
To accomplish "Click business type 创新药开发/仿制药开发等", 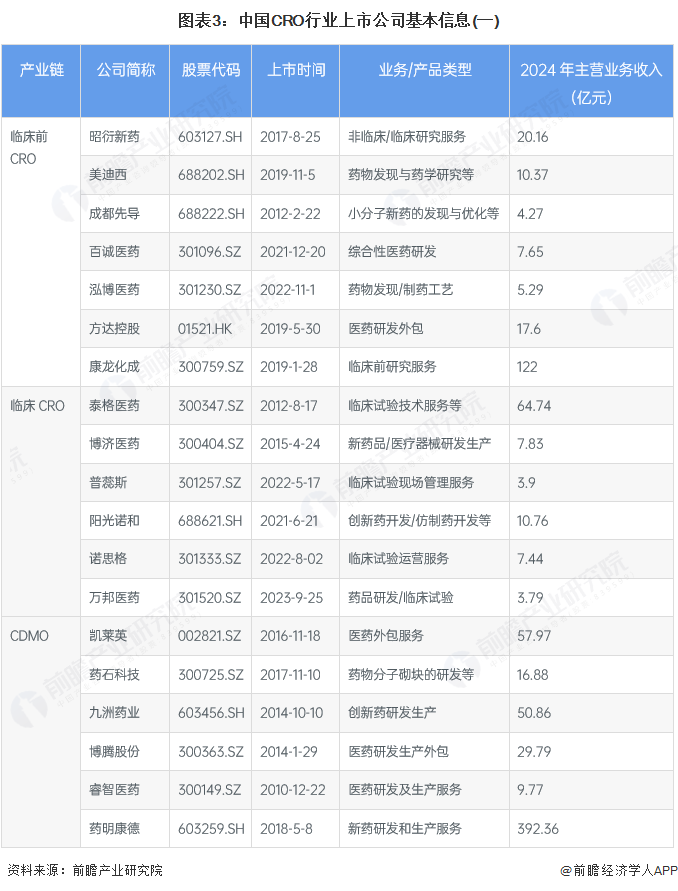I will [x=419, y=521].
